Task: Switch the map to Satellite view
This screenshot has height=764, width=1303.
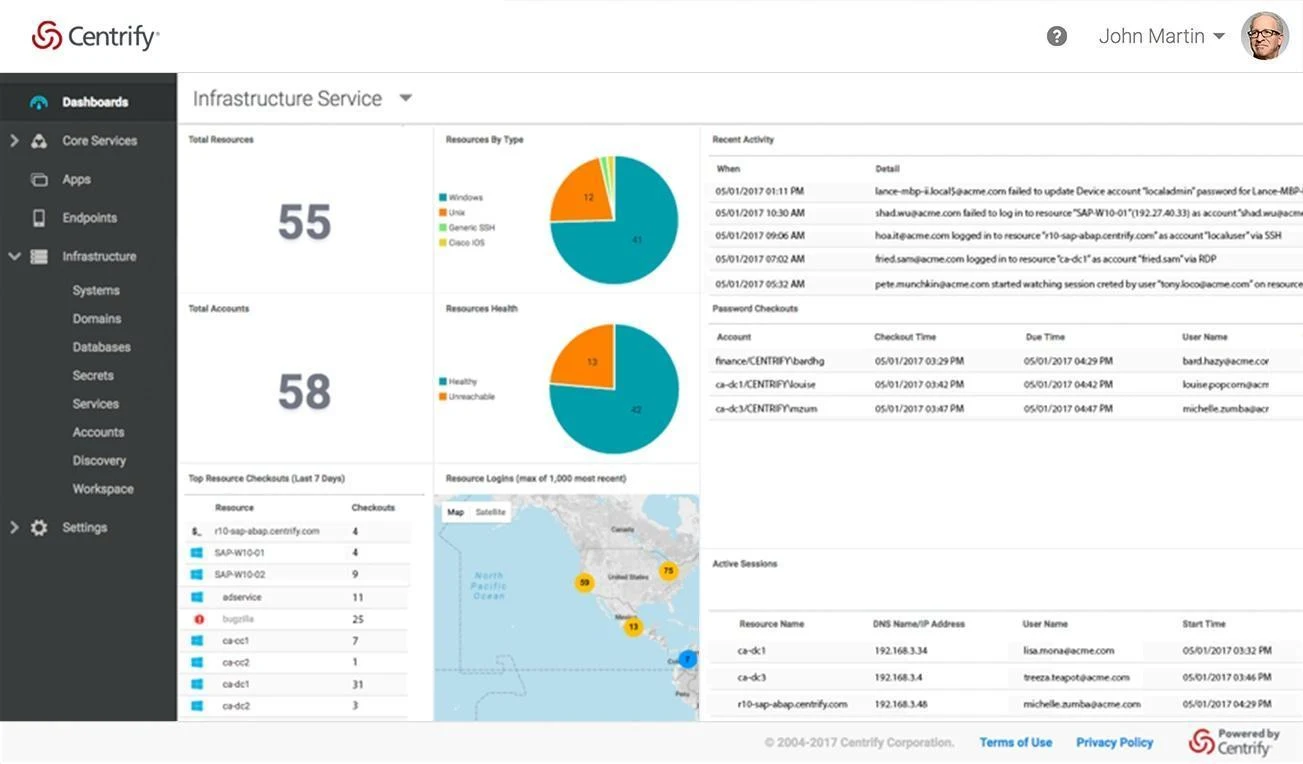Action: coord(490,512)
